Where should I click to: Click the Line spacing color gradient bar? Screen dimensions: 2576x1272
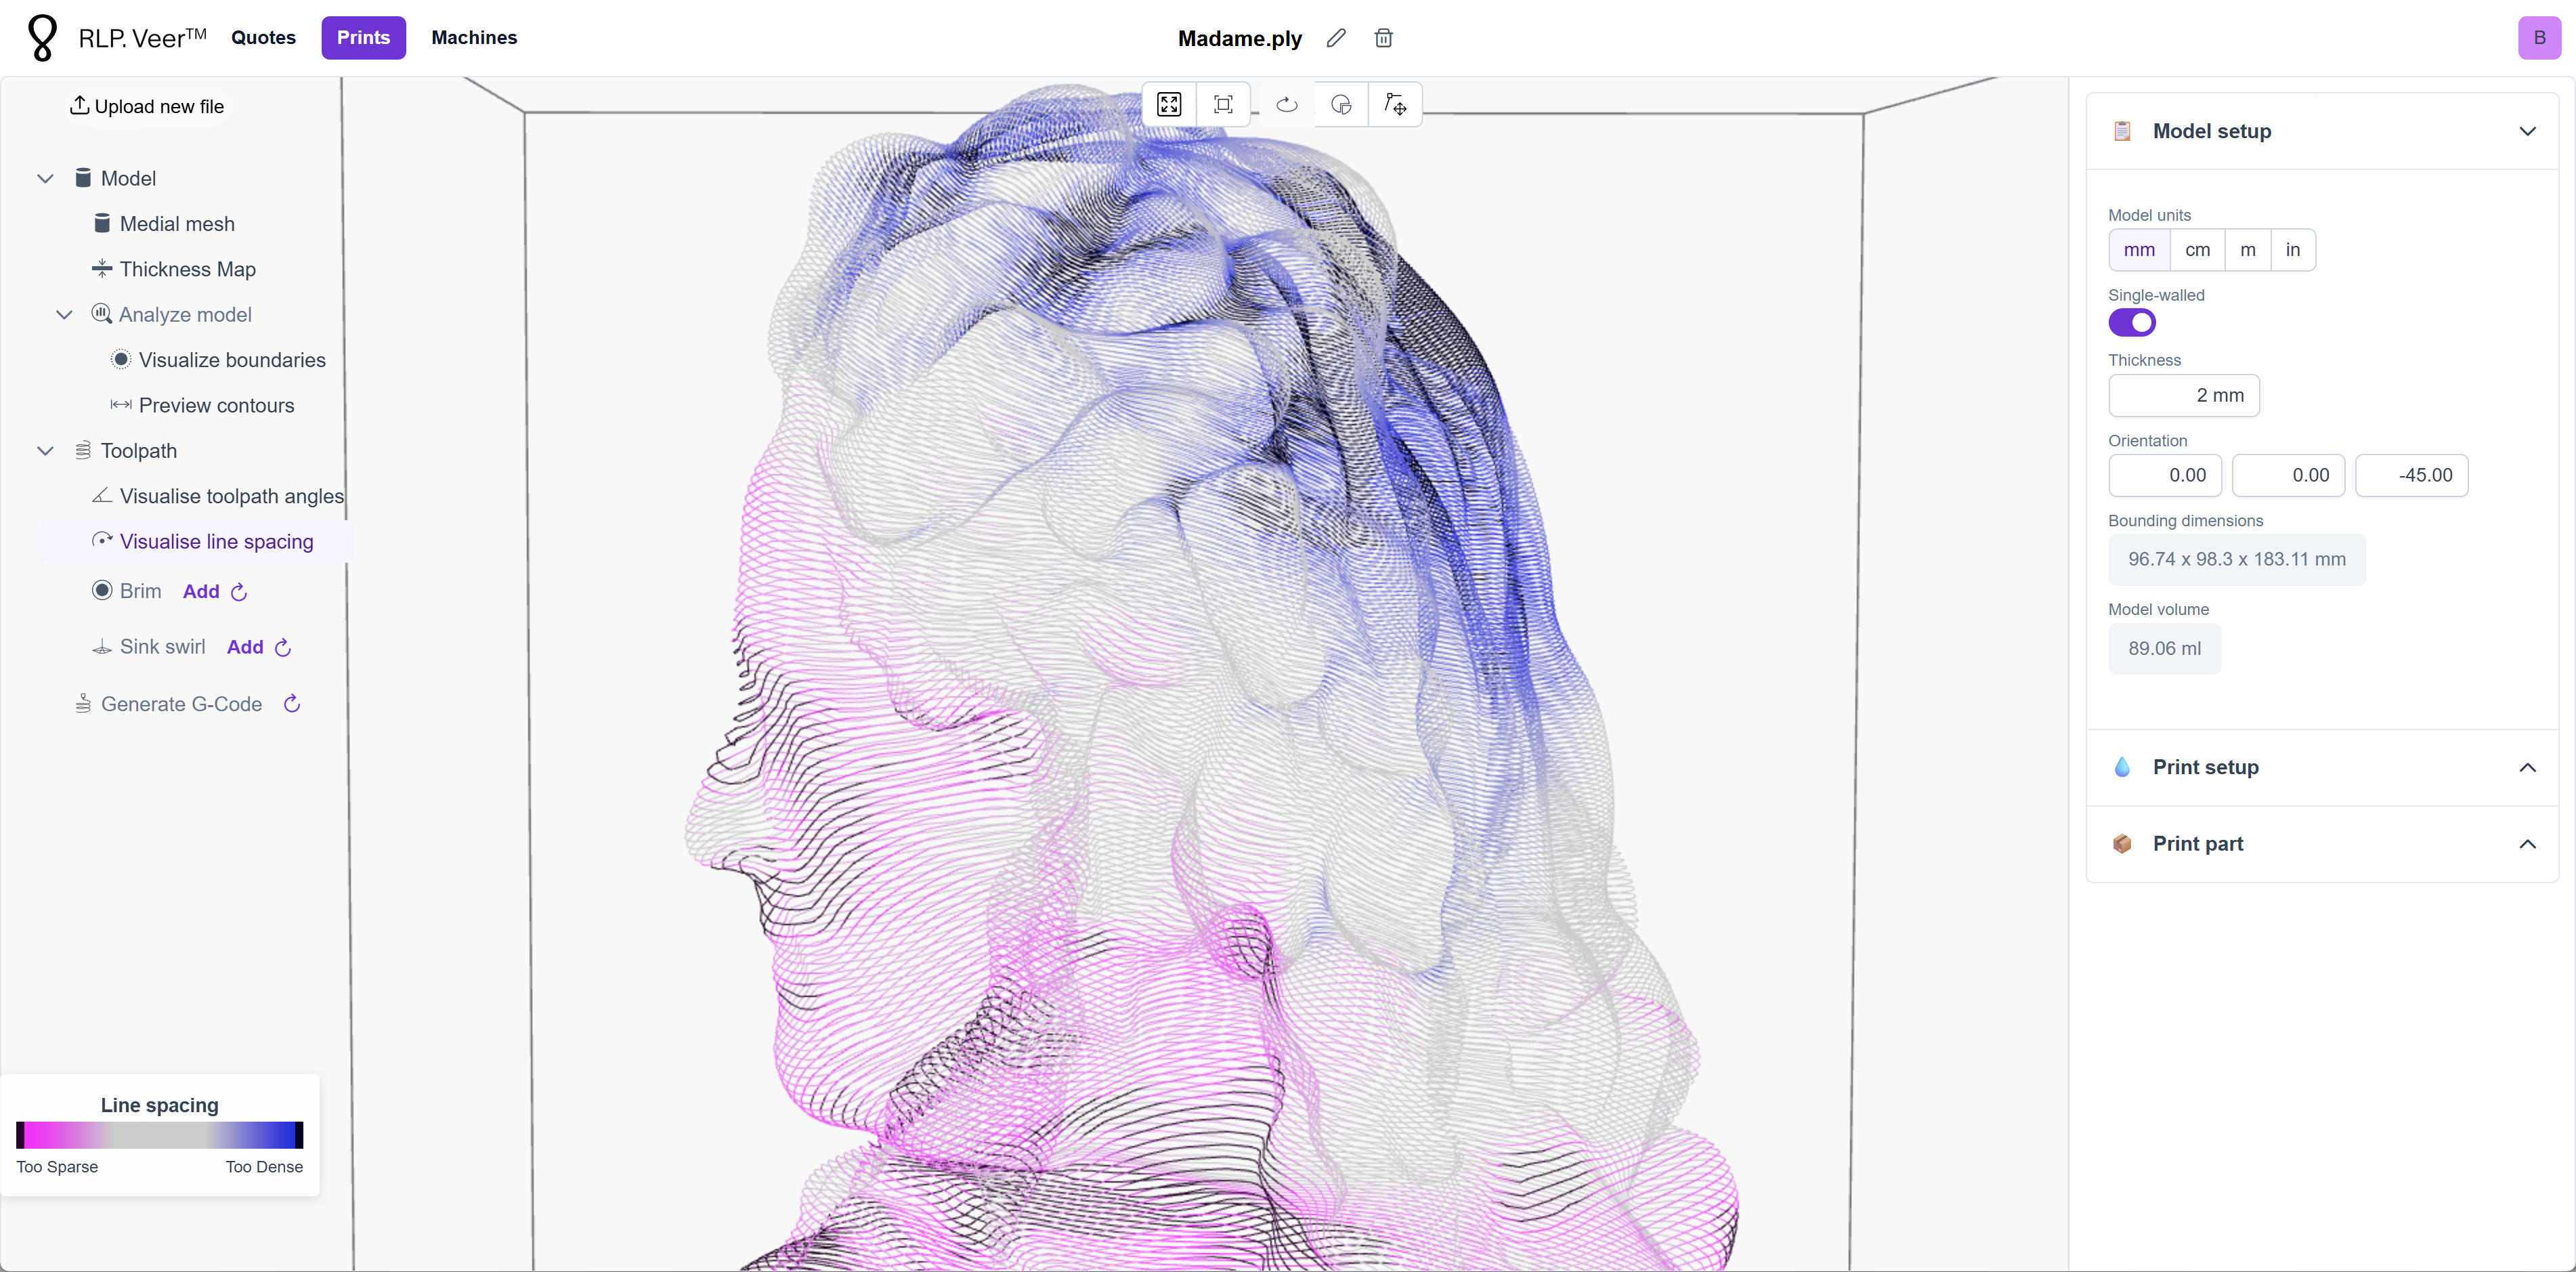point(159,1135)
